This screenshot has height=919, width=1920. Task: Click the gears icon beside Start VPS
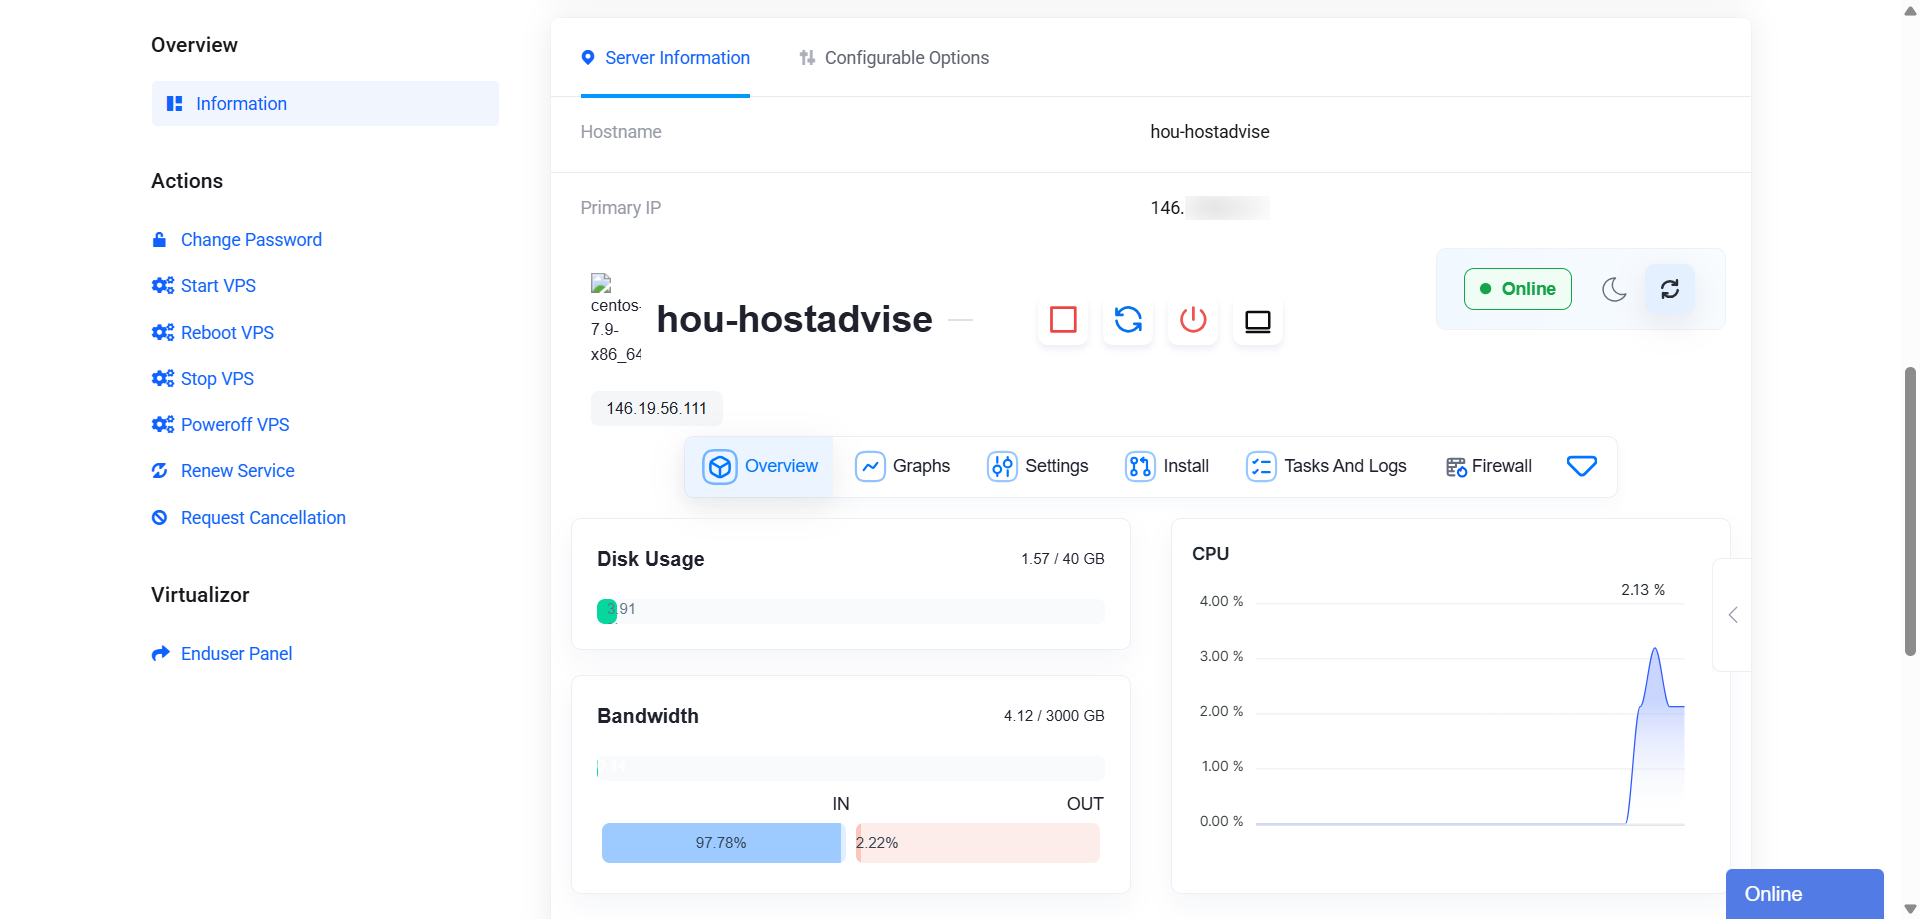[x=162, y=286]
